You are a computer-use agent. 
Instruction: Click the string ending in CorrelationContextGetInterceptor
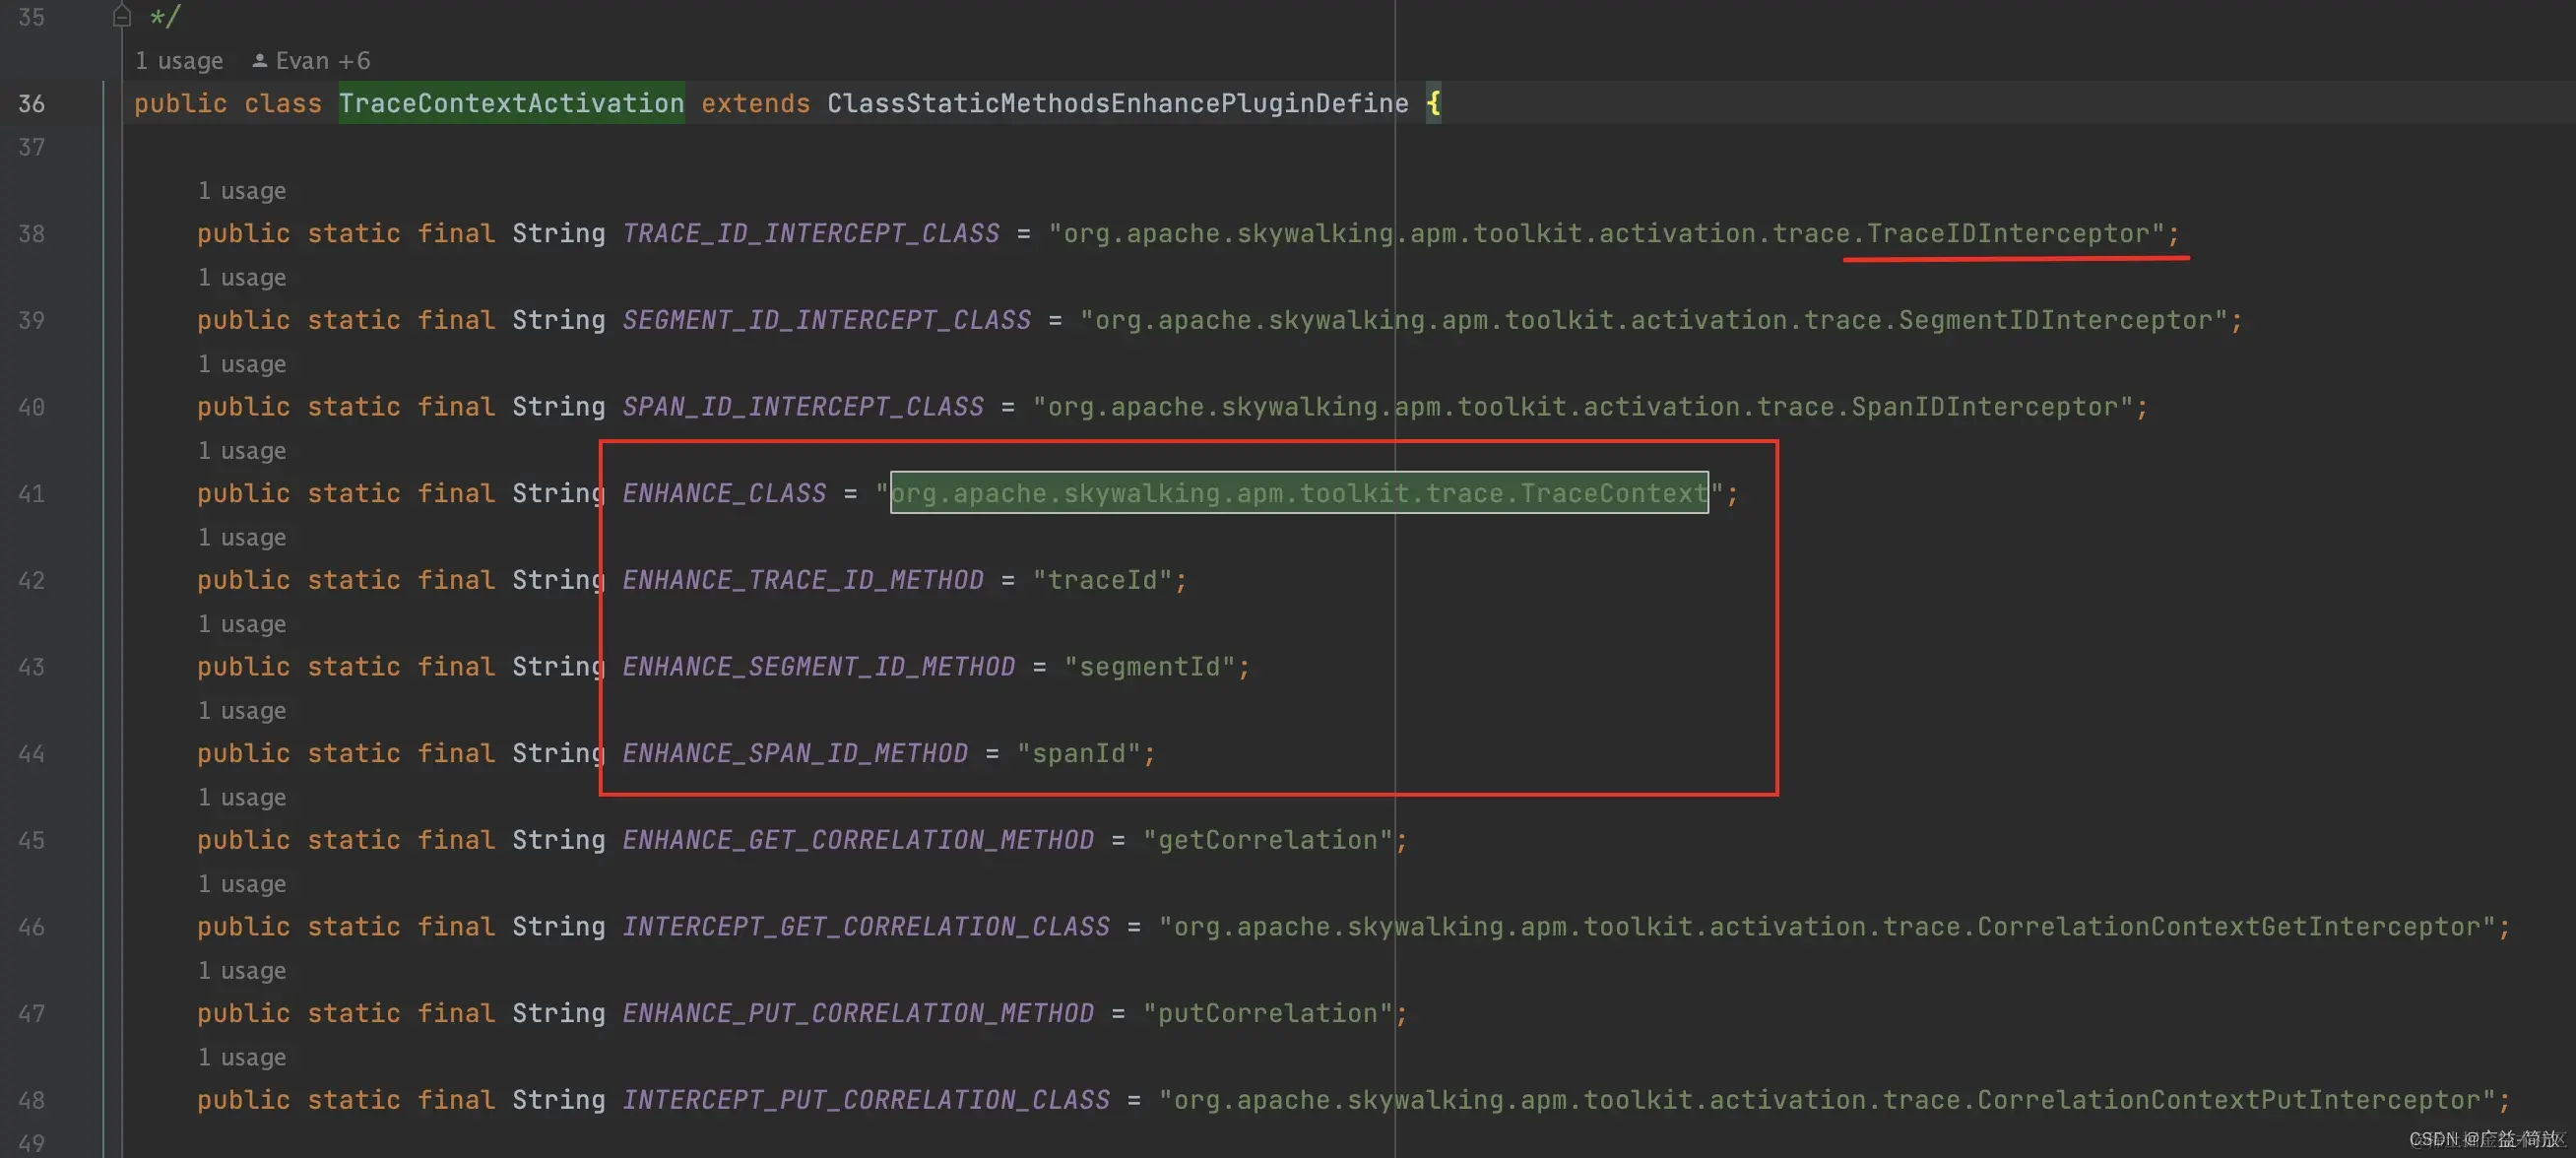pyautogui.click(x=1827, y=927)
